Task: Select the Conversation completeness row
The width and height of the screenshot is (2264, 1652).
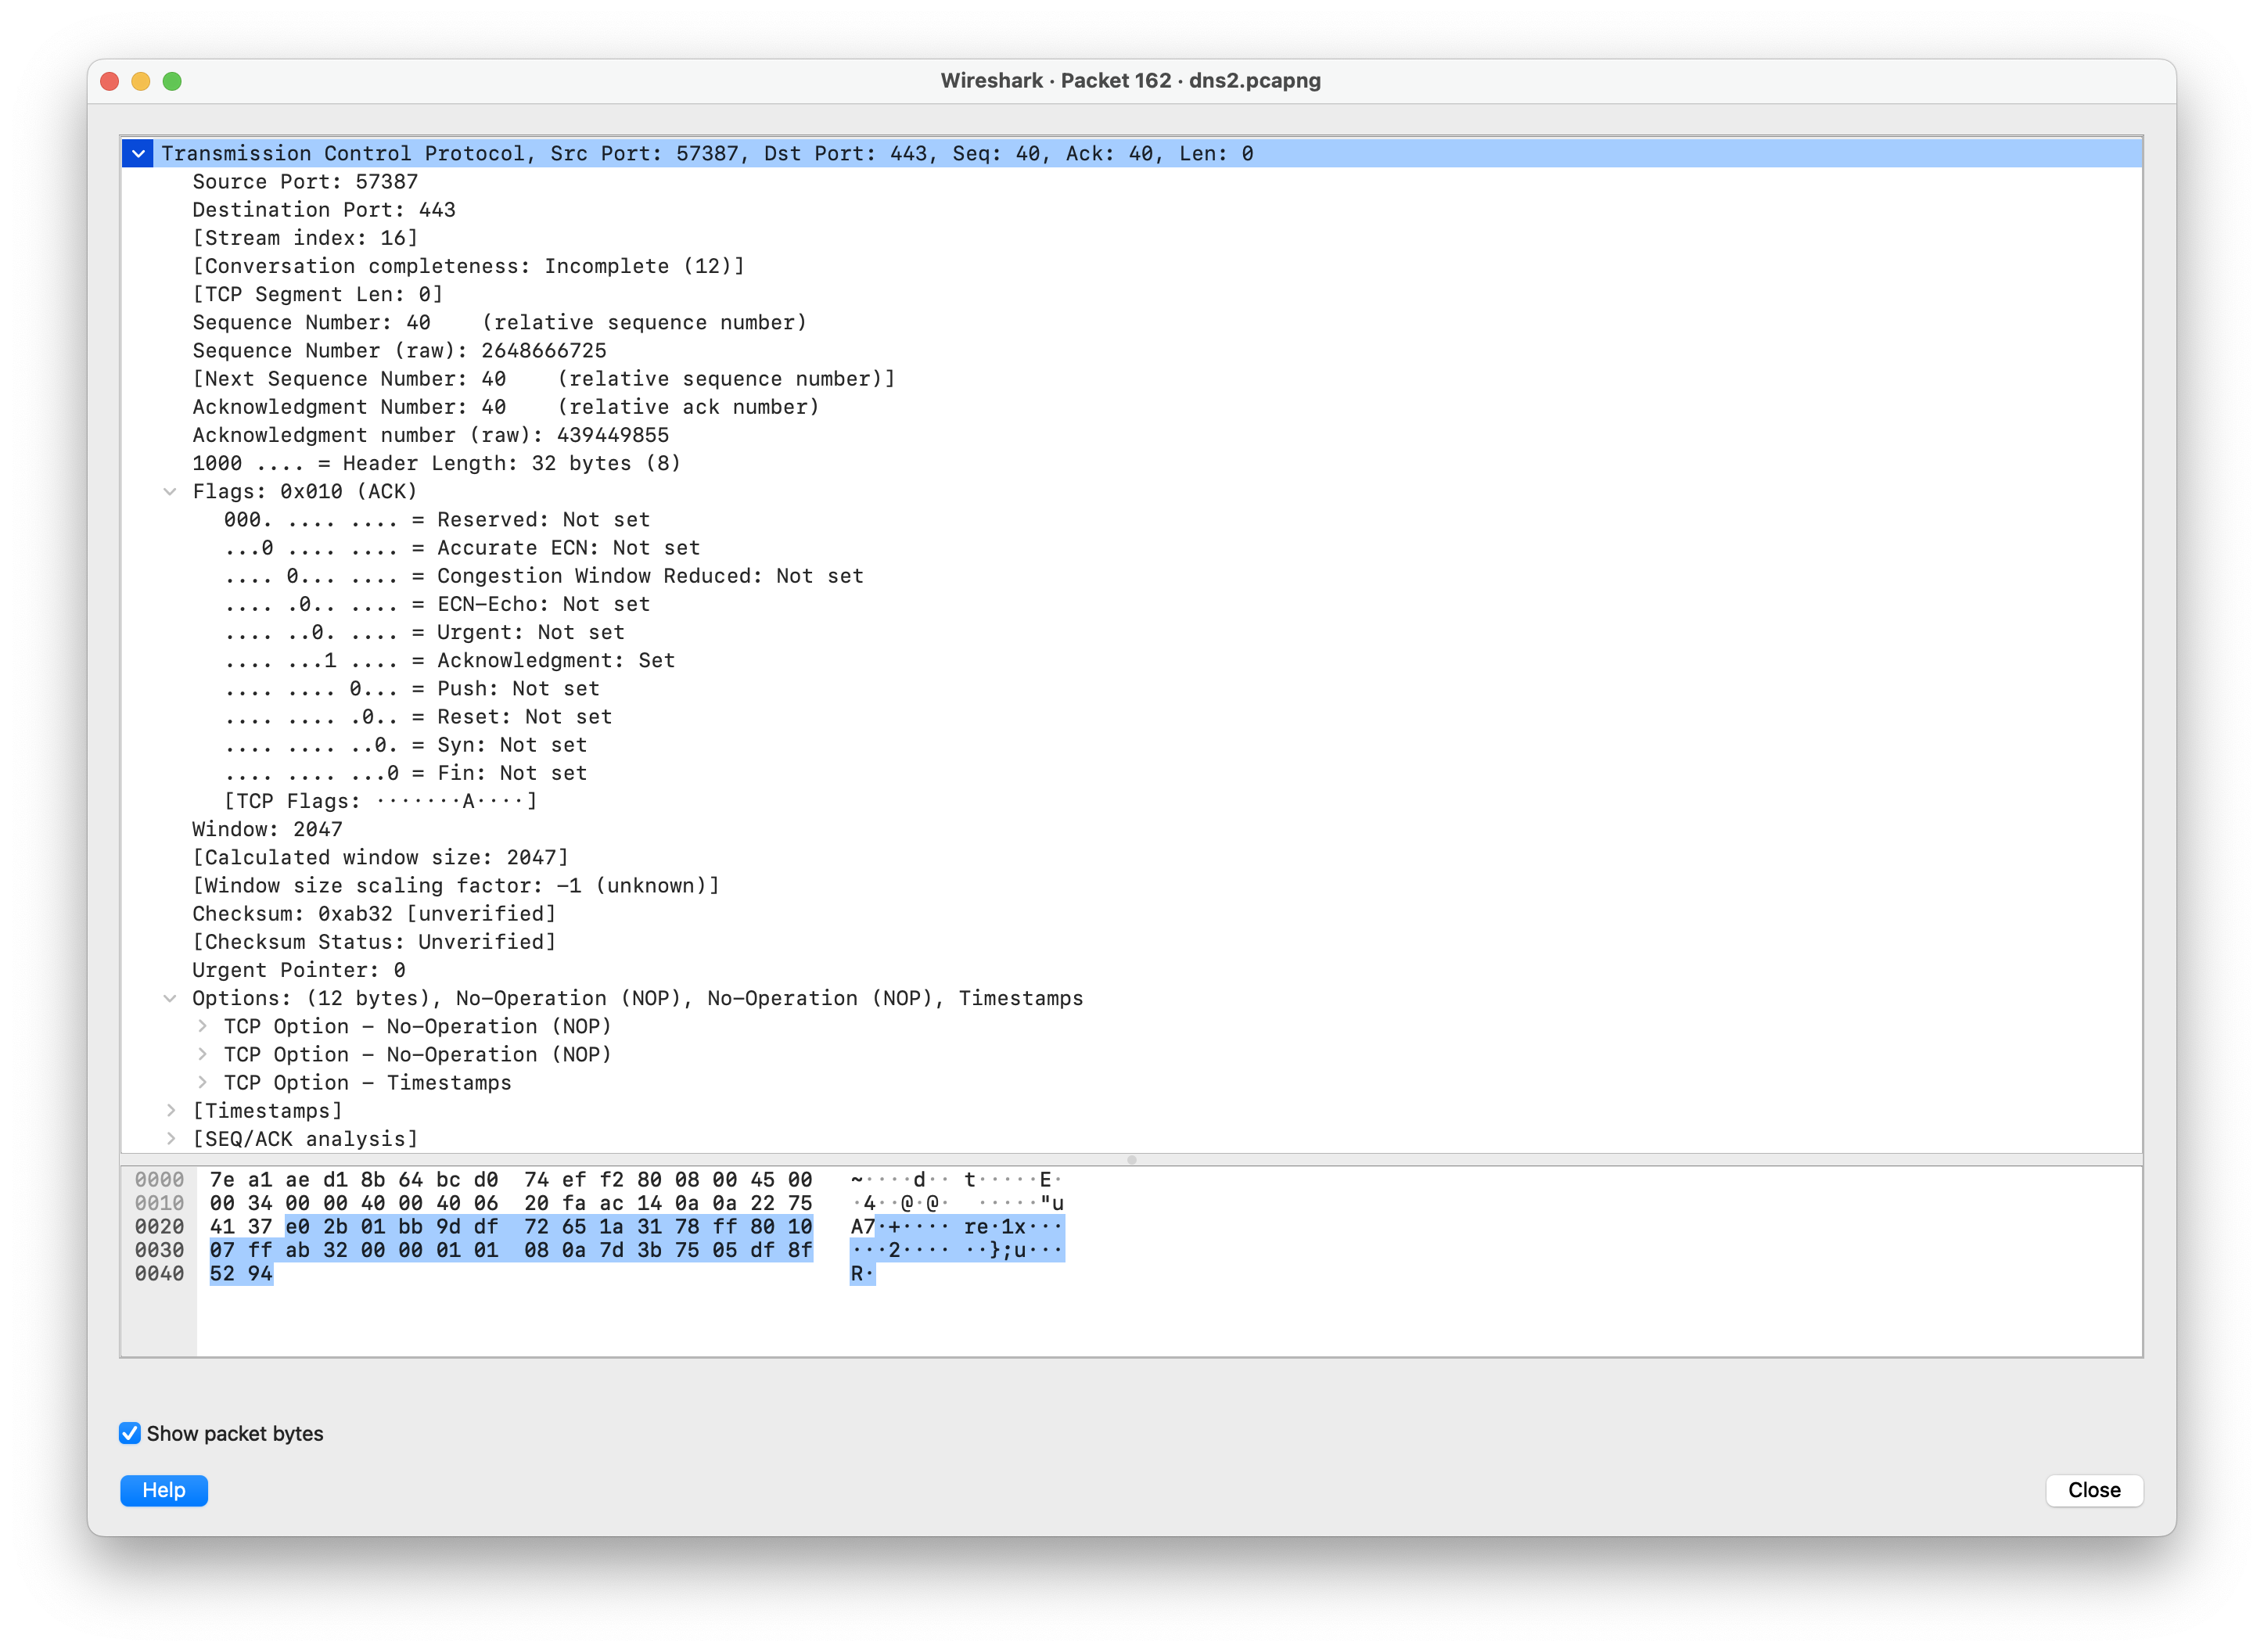Action: pyautogui.click(x=1132, y=266)
